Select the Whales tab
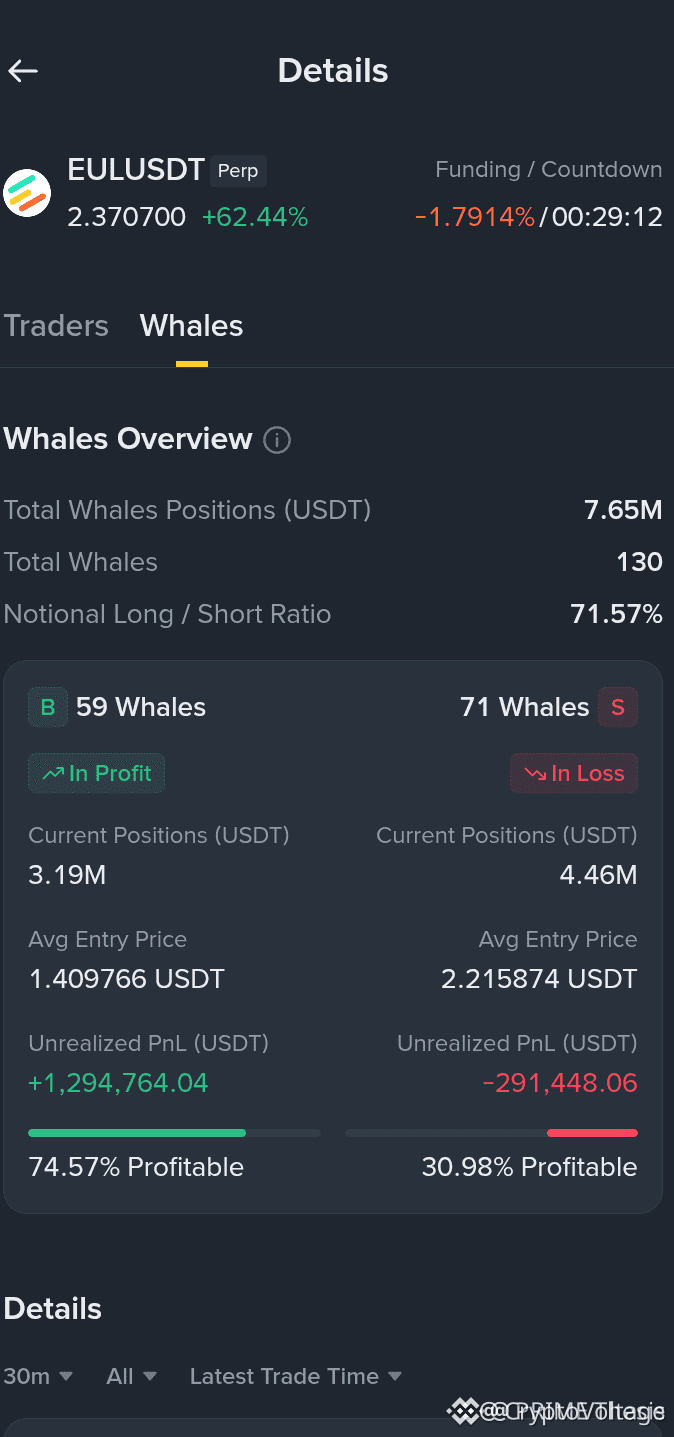 click(x=192, y=326)
